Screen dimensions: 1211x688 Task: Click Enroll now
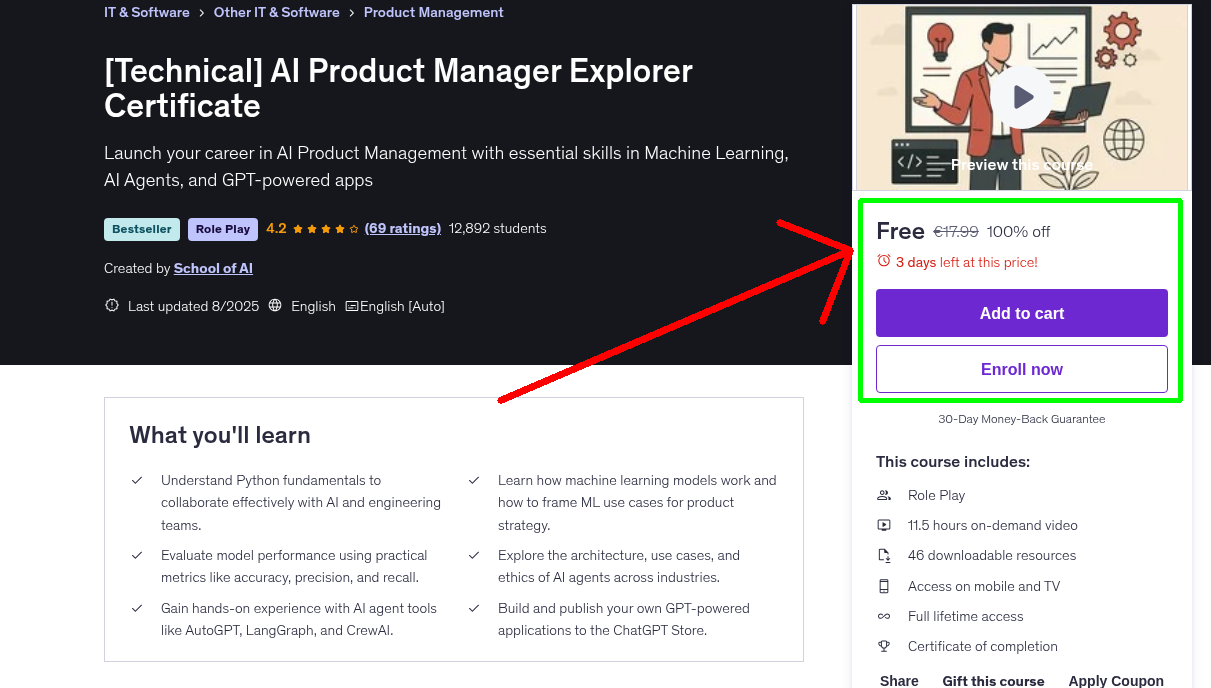click(1021, 369)
